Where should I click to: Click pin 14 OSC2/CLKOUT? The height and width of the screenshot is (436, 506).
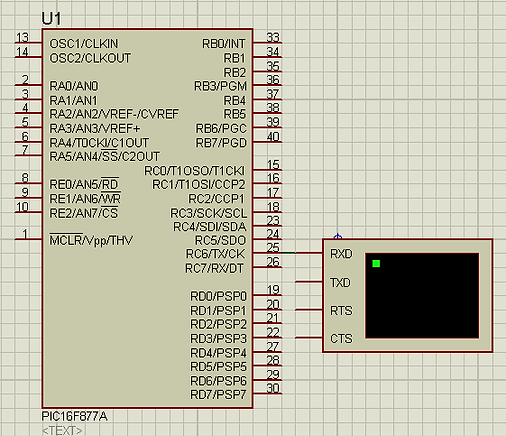pos(28,57)
